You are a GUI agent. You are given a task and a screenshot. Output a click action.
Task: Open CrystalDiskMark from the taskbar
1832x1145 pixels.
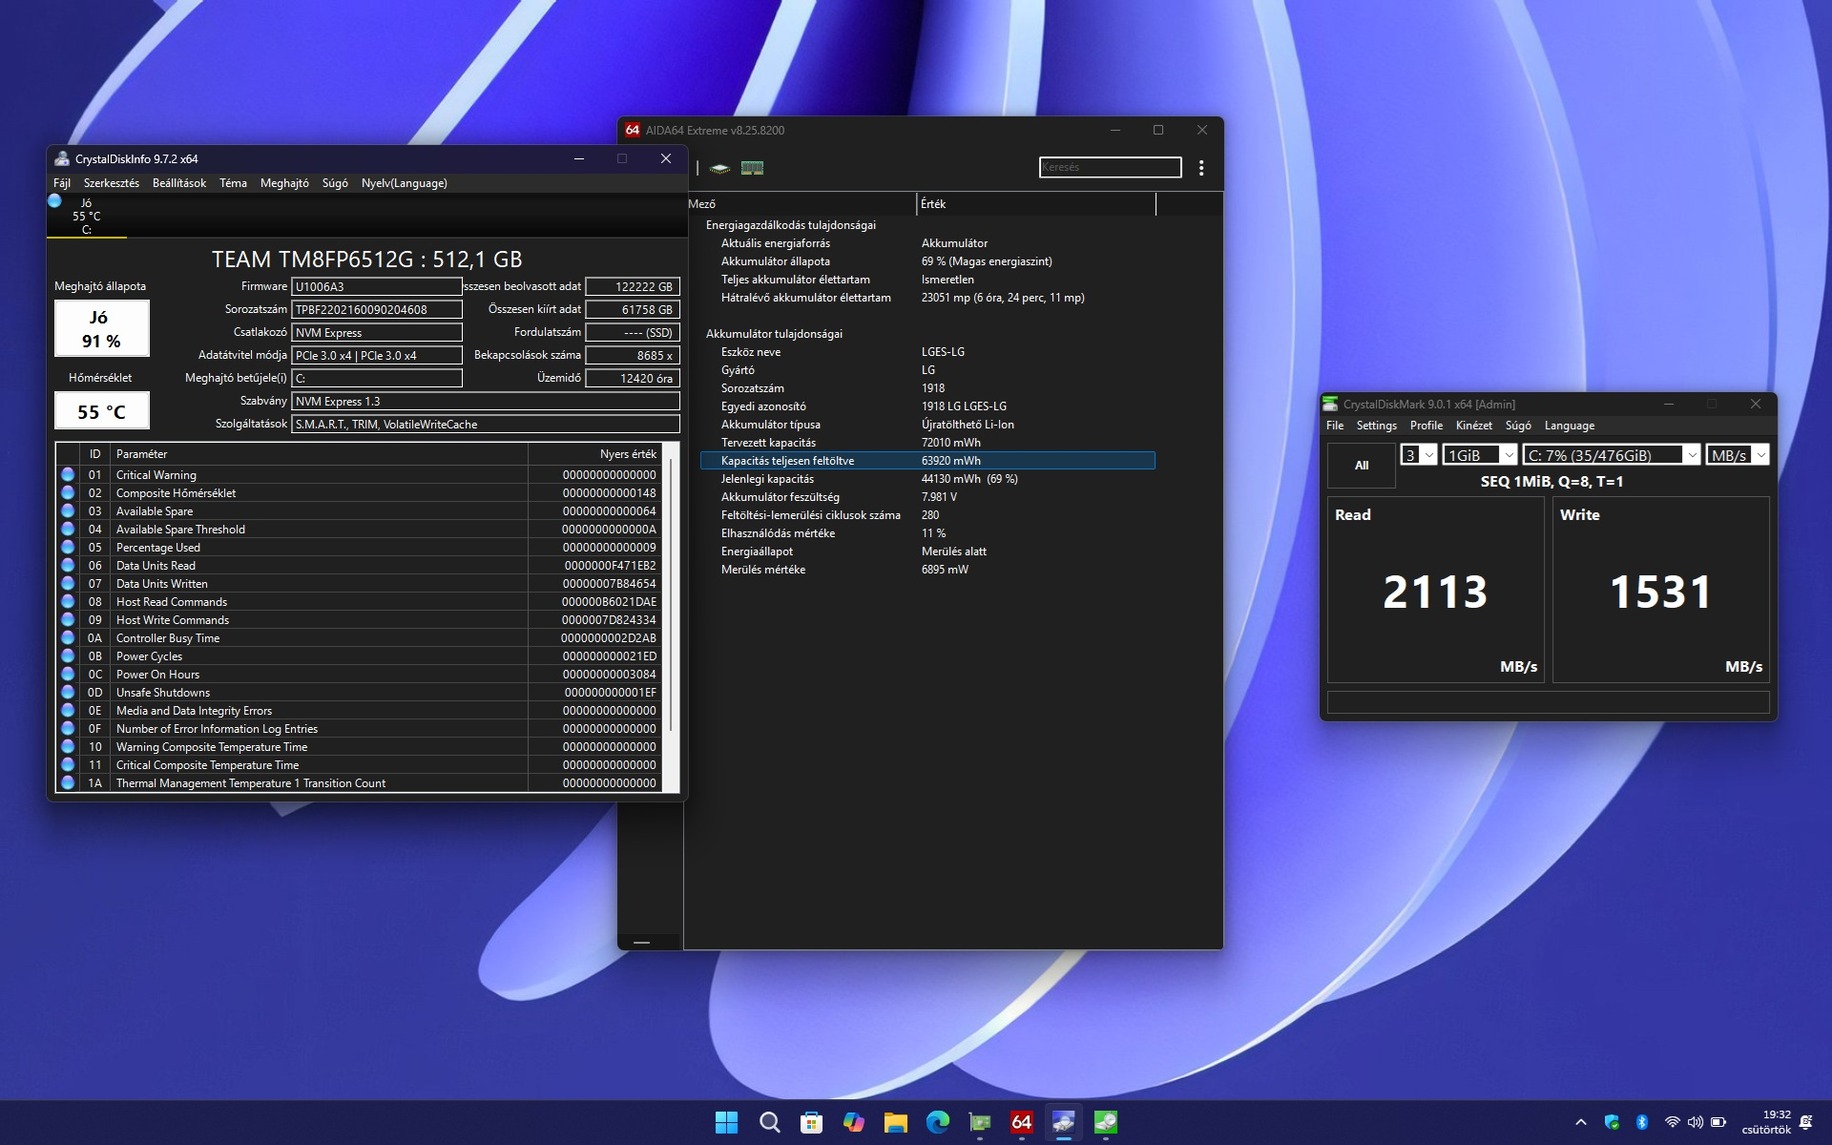tap(1105, 1122)
